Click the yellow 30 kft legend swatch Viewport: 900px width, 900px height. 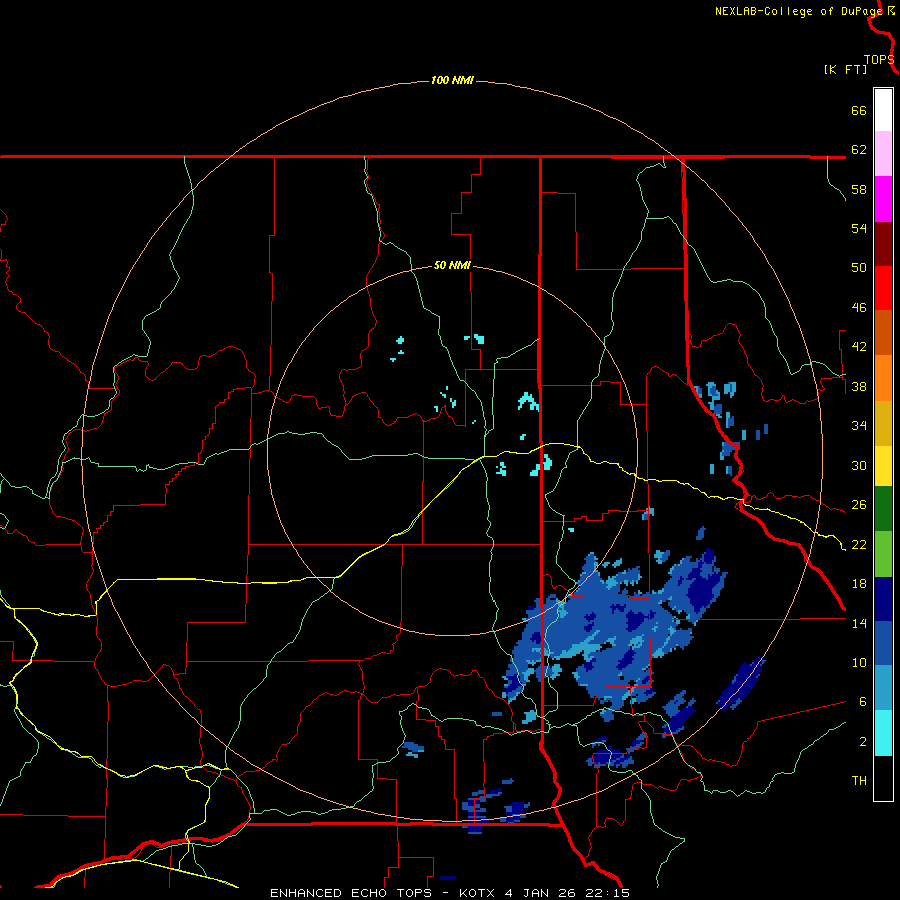click(x=883, y=466)
